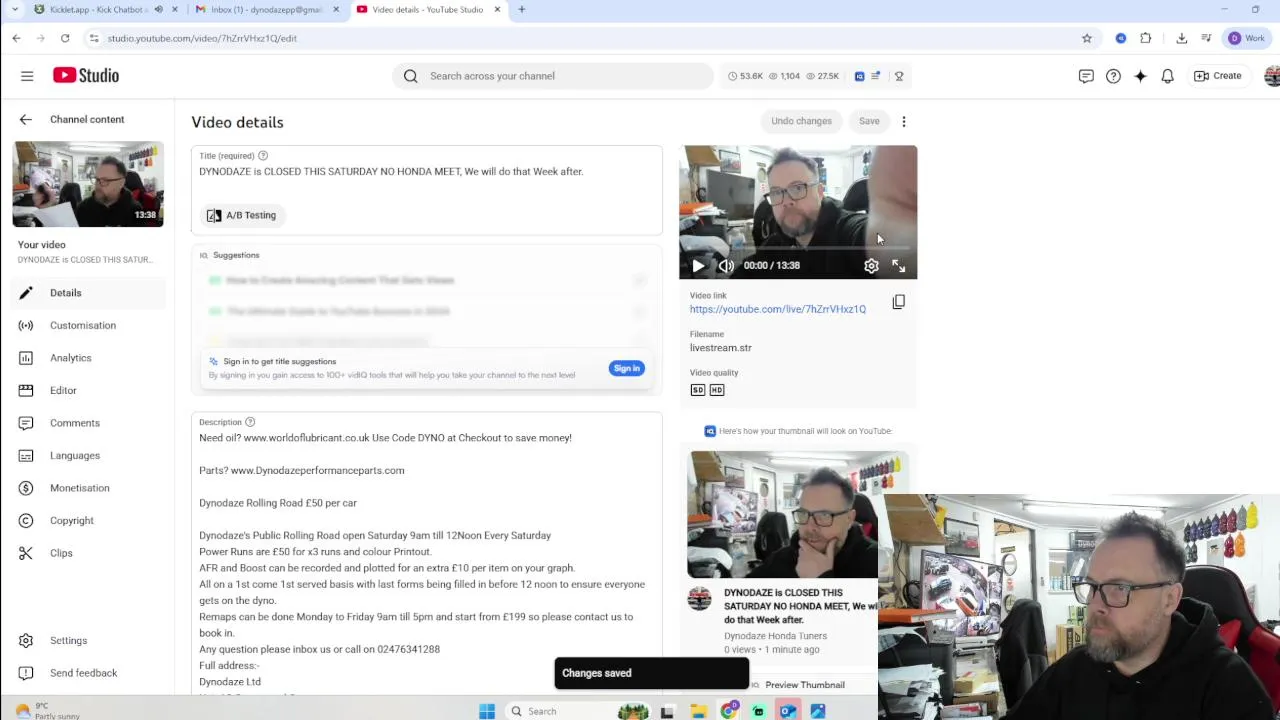The height and width of the screenshot is (720, 1280).
Task: Click Sign in for title suggestions
Action: click(x=627, y=368)
